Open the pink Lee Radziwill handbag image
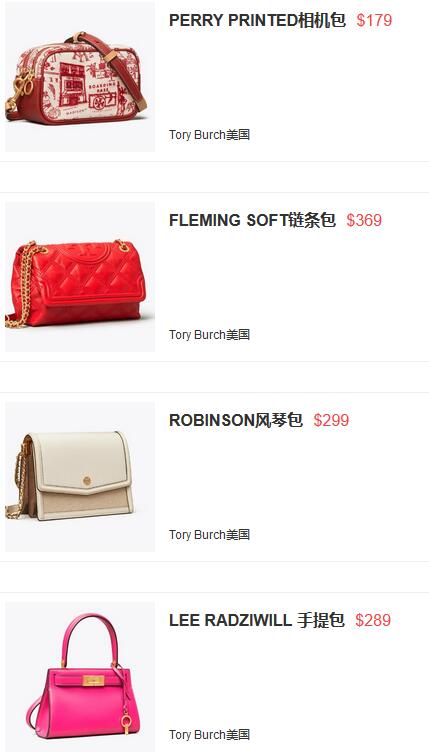429x754 pixels. point(80,677)
